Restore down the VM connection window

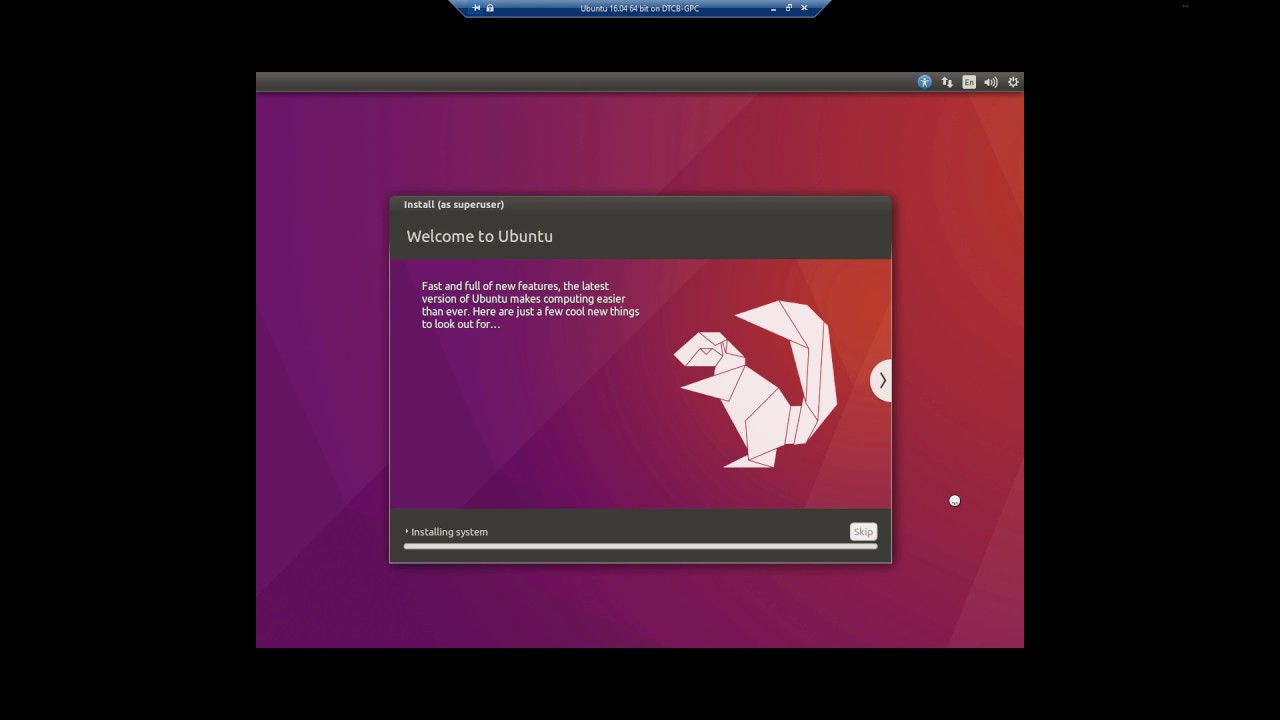pyautogui.click(x=789, y=8)
